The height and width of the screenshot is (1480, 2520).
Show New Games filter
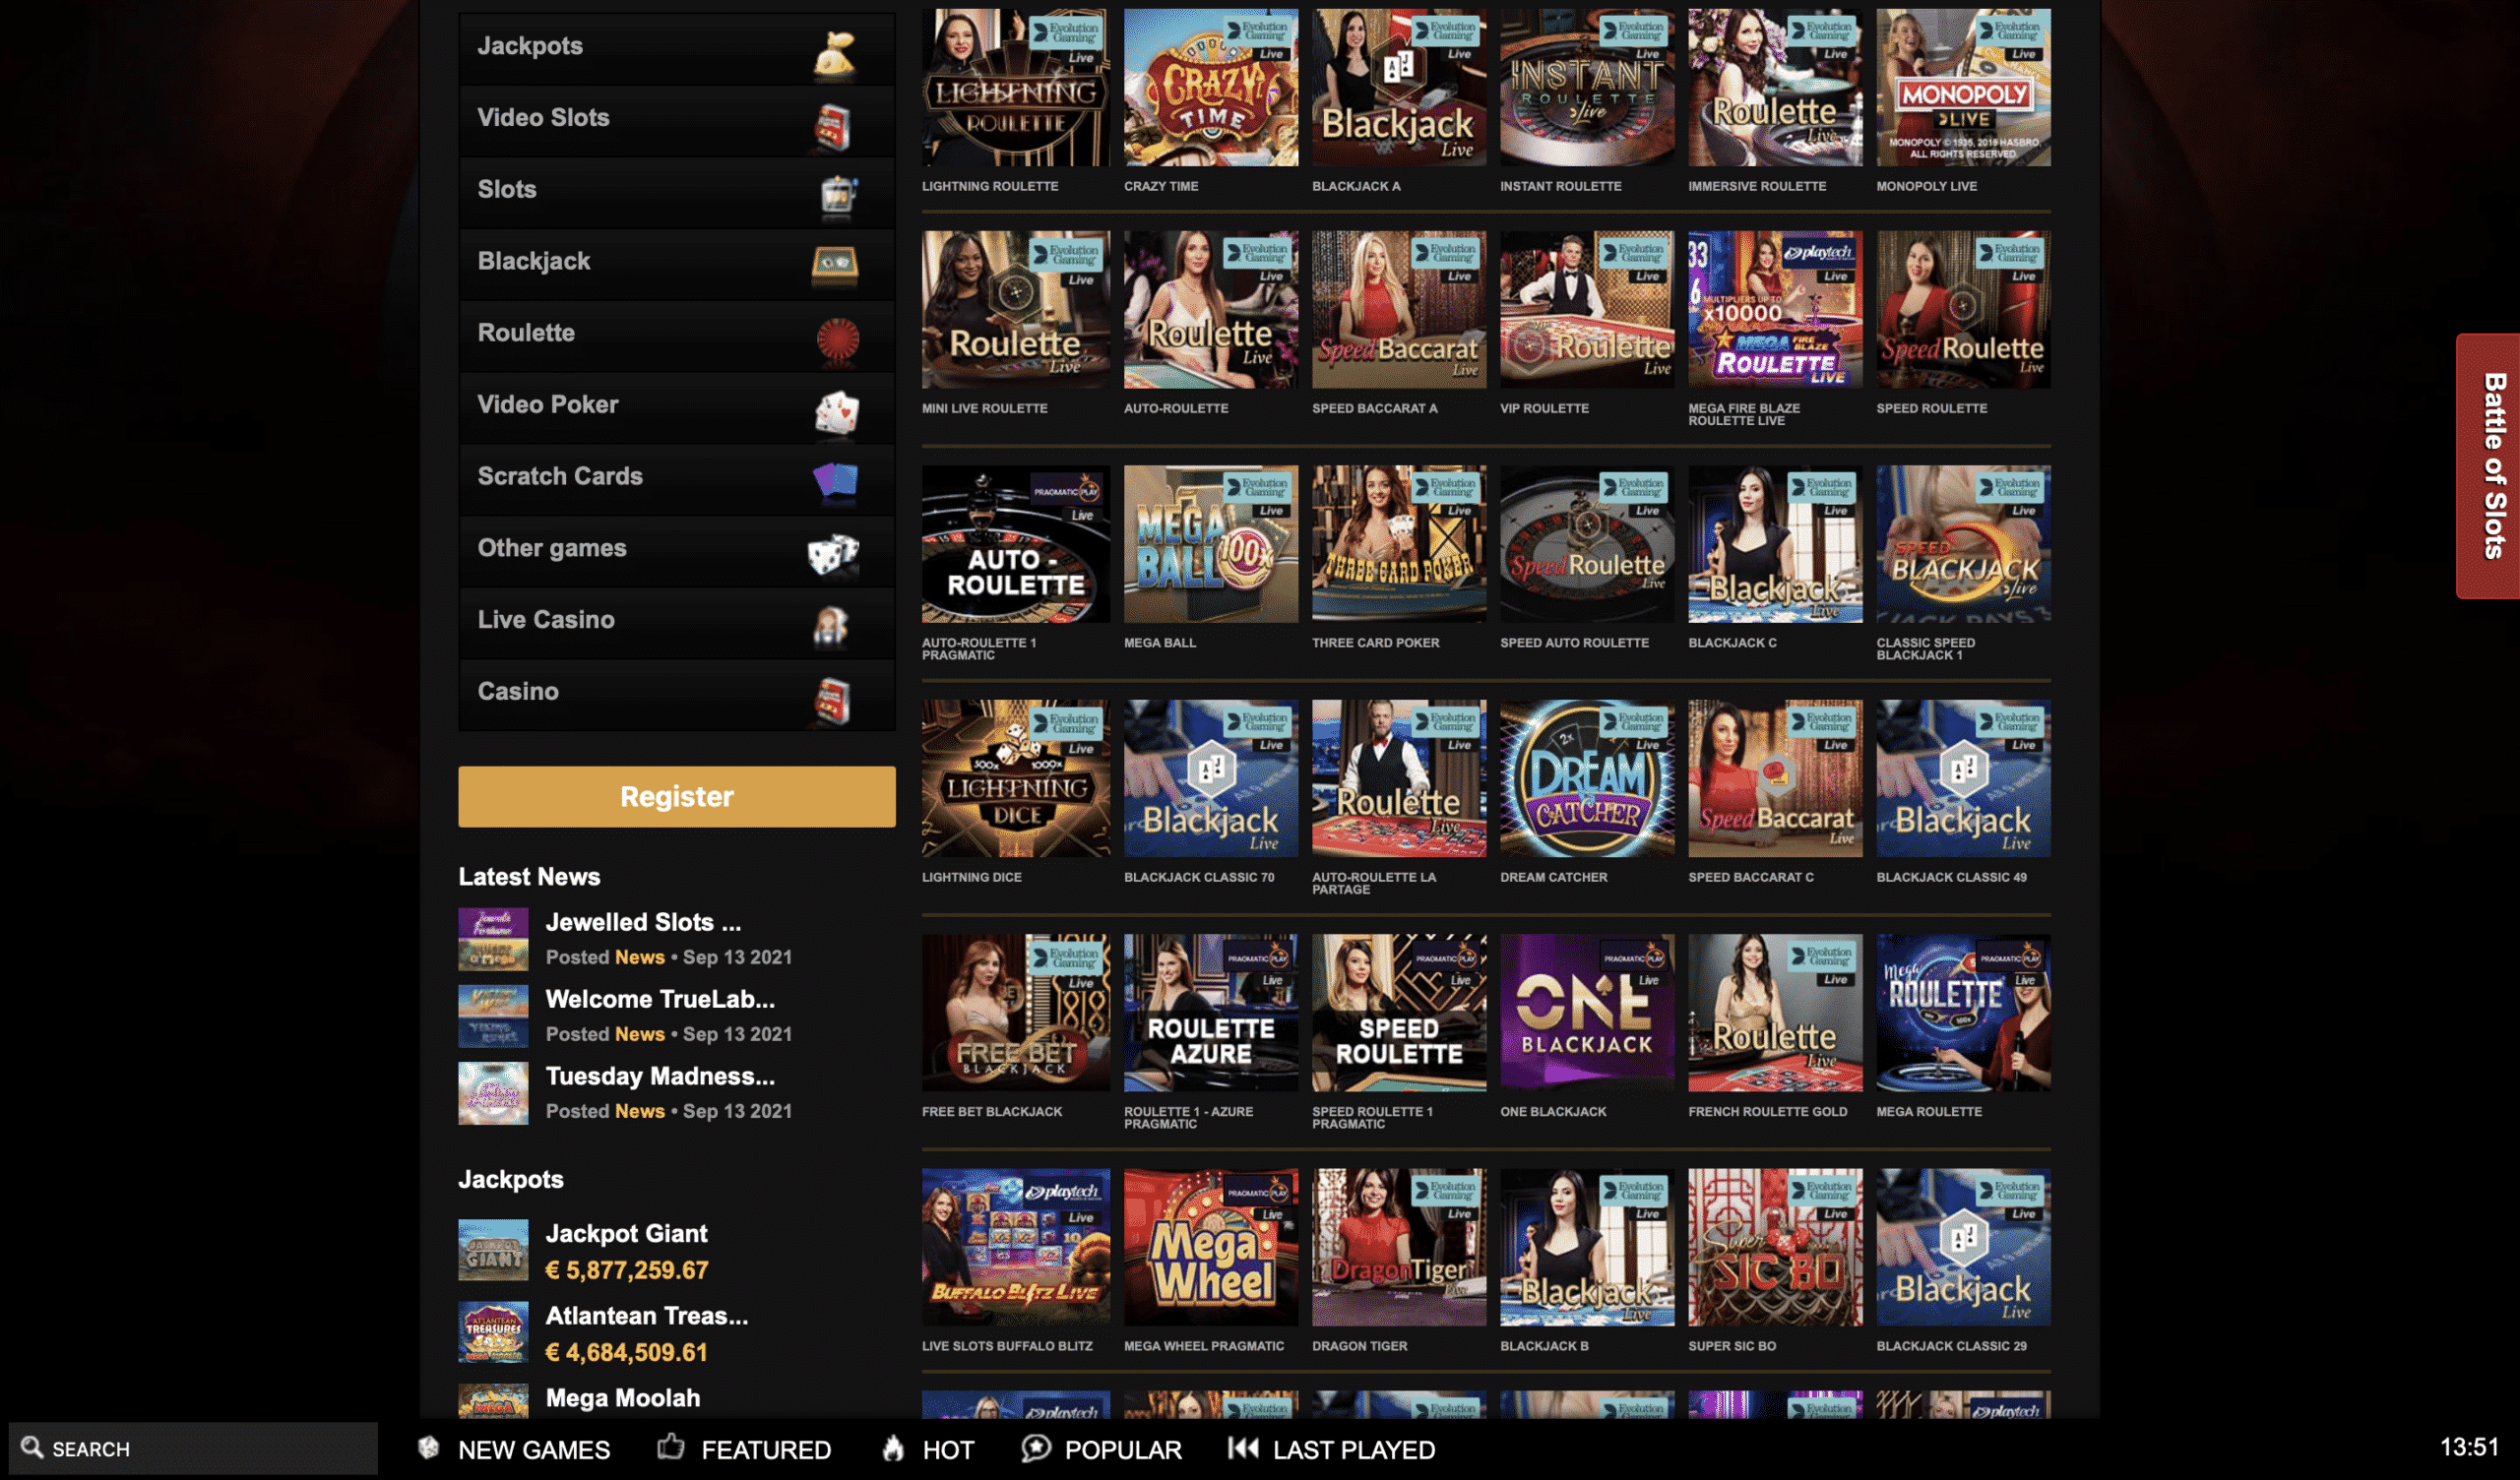[514, 1449]
